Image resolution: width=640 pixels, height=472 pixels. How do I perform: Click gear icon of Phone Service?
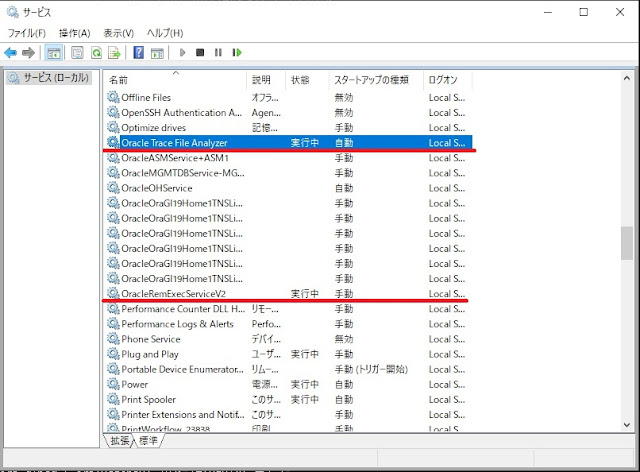[x=113, y=339]
